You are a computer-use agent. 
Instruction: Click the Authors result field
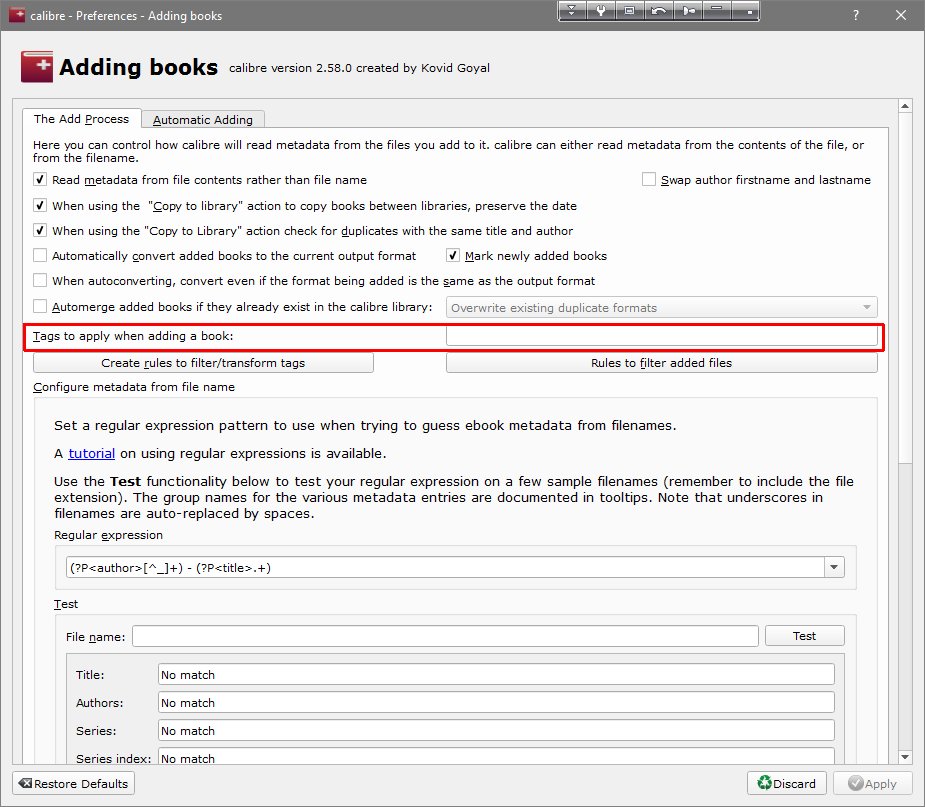pyautogui.click(x=496, y=702)
